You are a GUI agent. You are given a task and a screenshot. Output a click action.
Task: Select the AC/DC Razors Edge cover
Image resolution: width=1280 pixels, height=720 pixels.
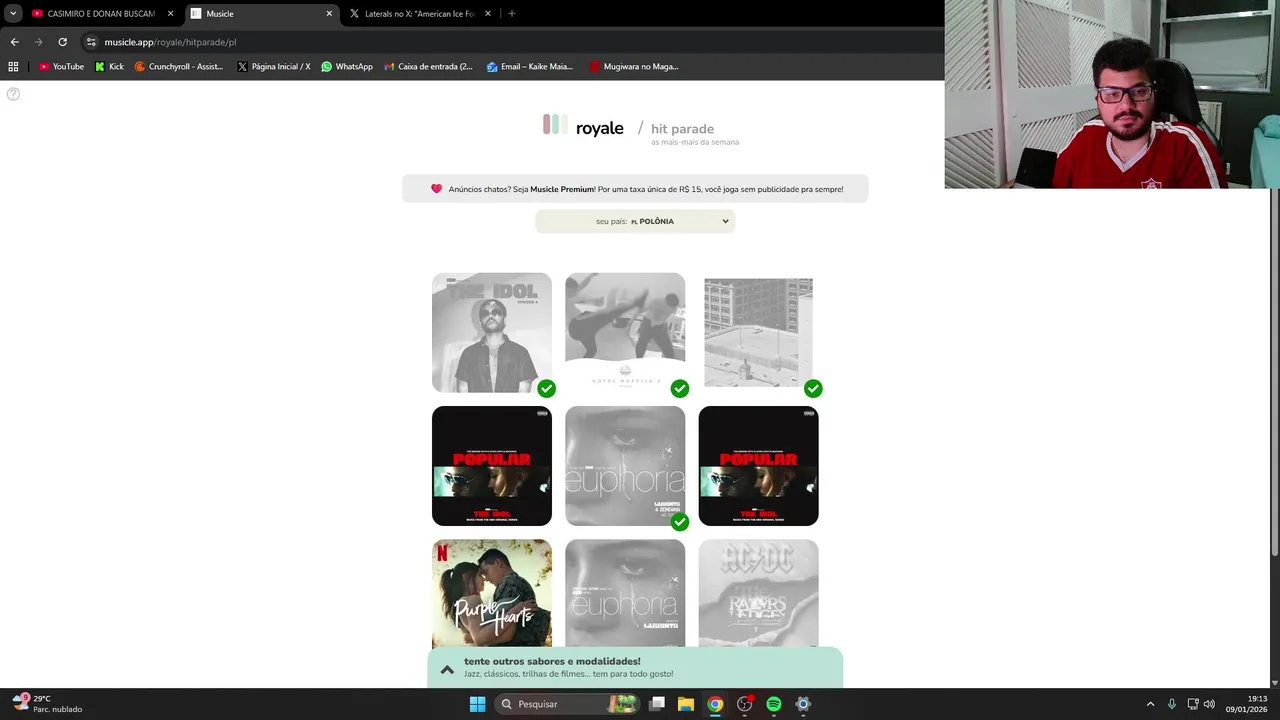click(x=758, y=594)
